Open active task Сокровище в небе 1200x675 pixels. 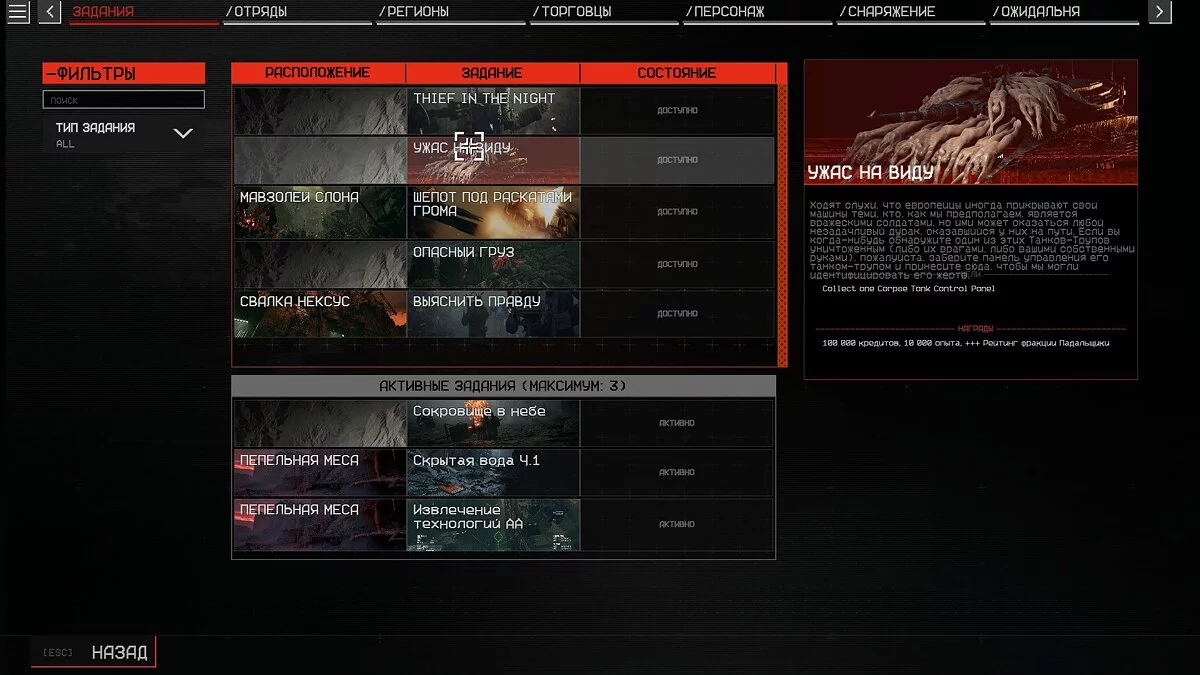pyautogui.click(x=493, y=423)
